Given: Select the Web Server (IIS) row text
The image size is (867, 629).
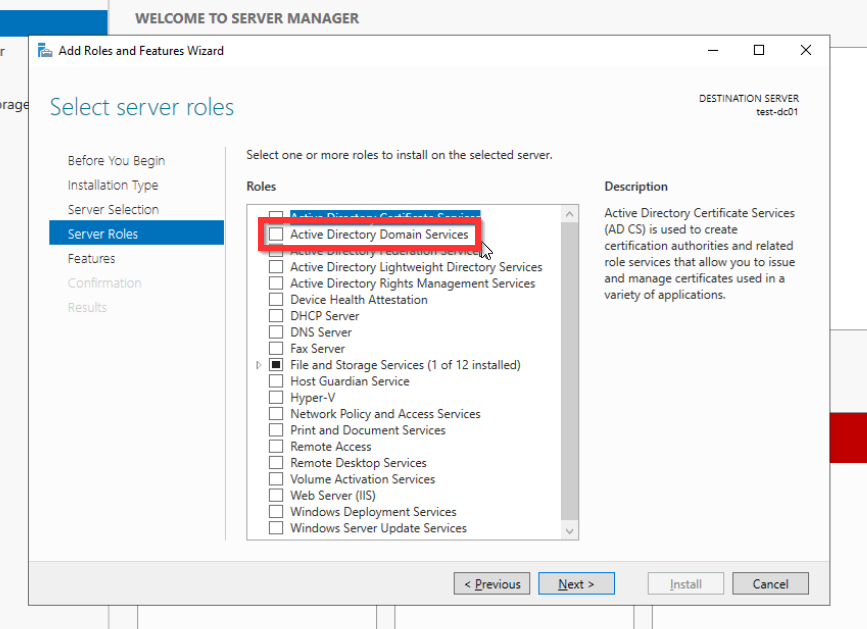Looking at the screenshot, I should pyautogui.click(x=333, y=496).
